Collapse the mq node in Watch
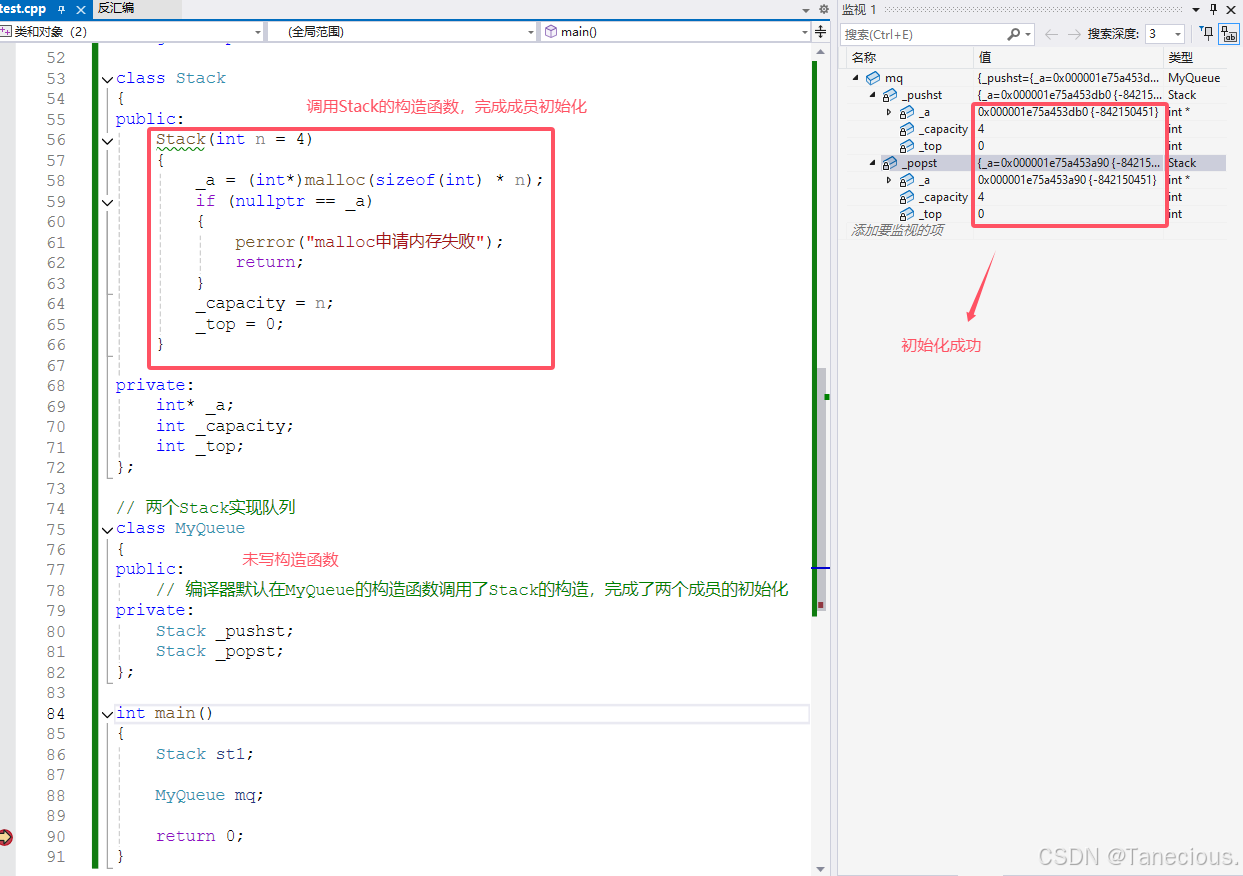The width and height of the screenshot is (1243, 876). pos(856,78)
